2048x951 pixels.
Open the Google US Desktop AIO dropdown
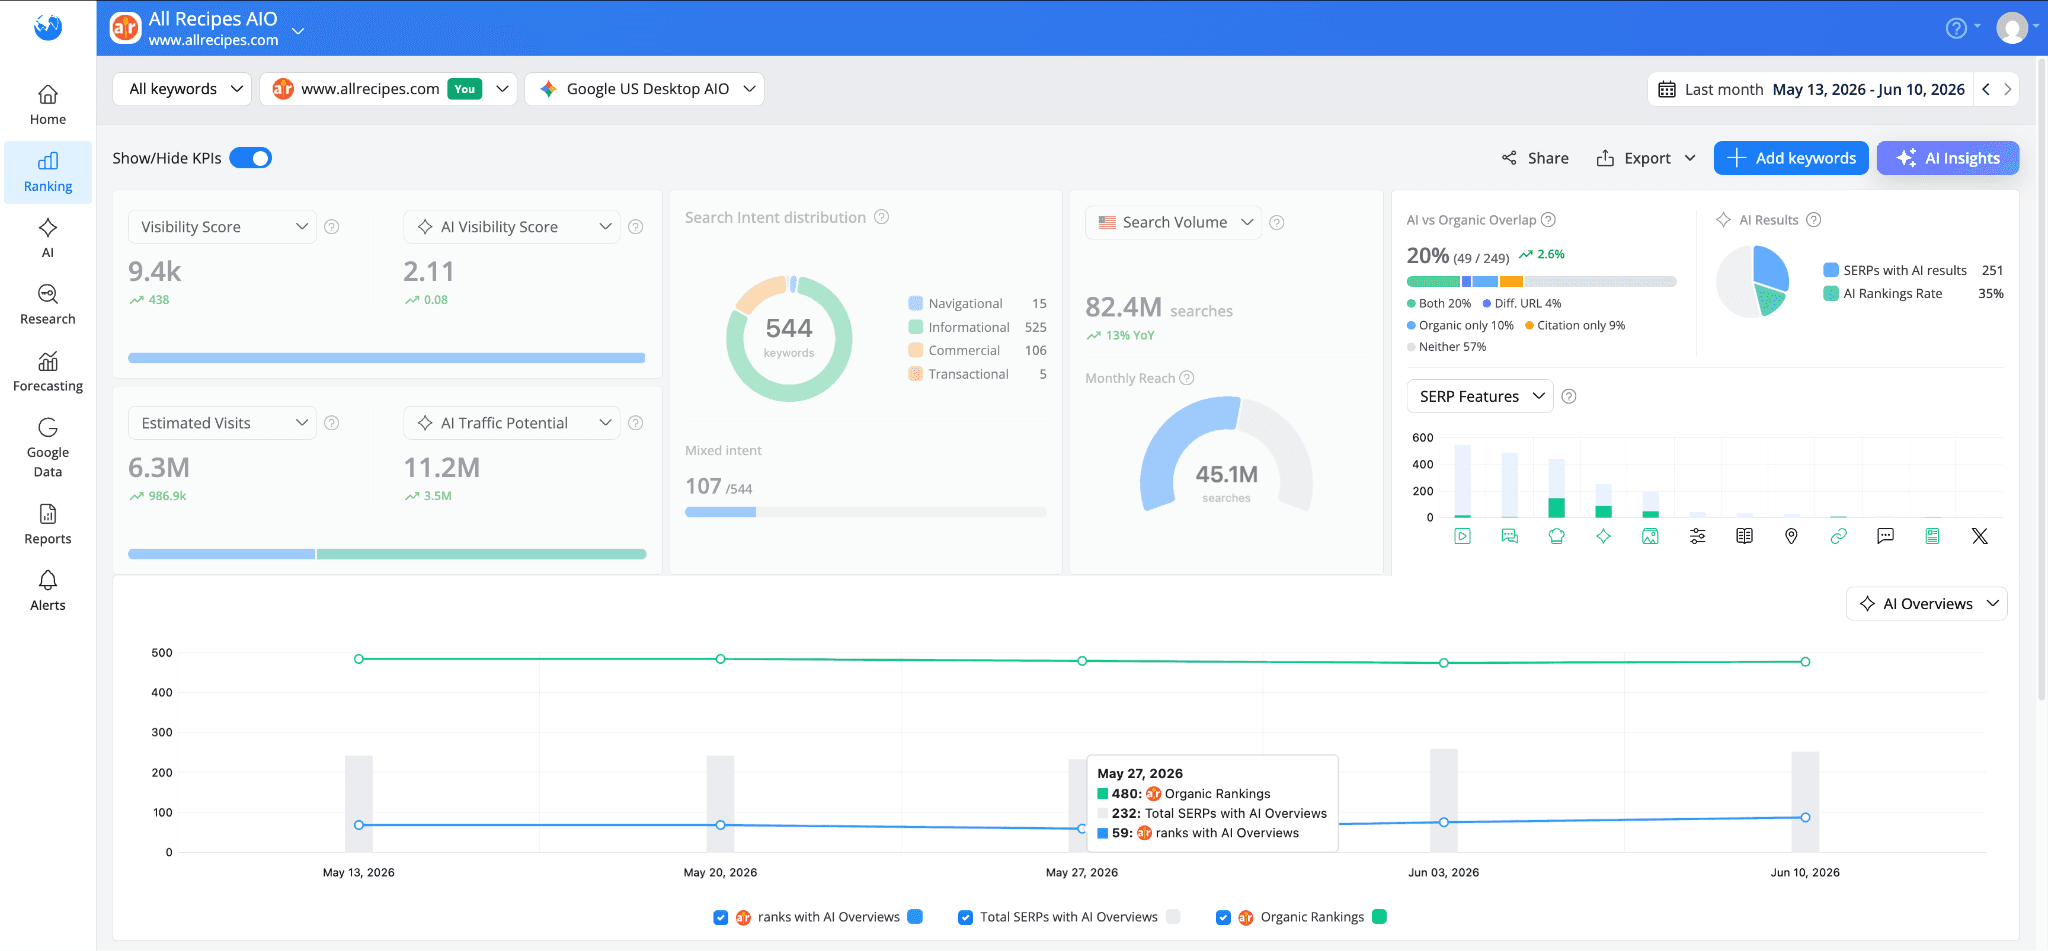[x=645, y=89]
